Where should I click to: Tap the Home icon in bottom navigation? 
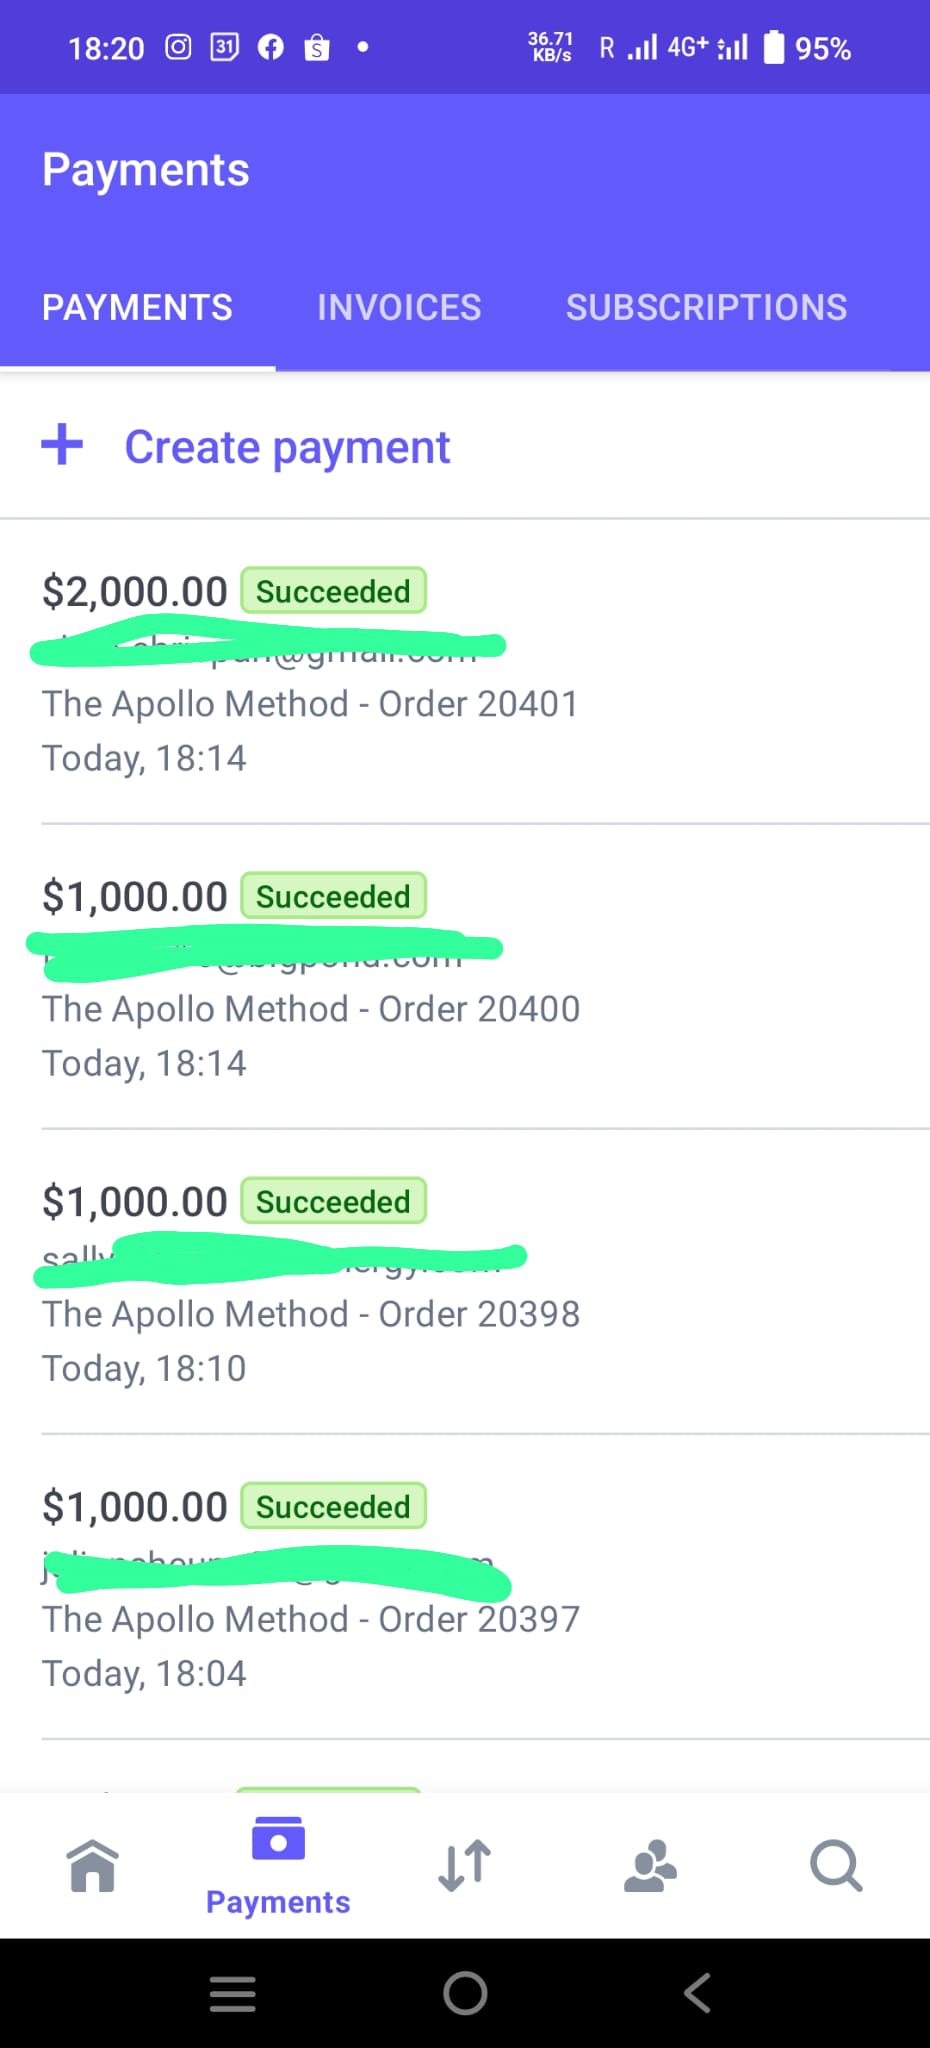93,1866
